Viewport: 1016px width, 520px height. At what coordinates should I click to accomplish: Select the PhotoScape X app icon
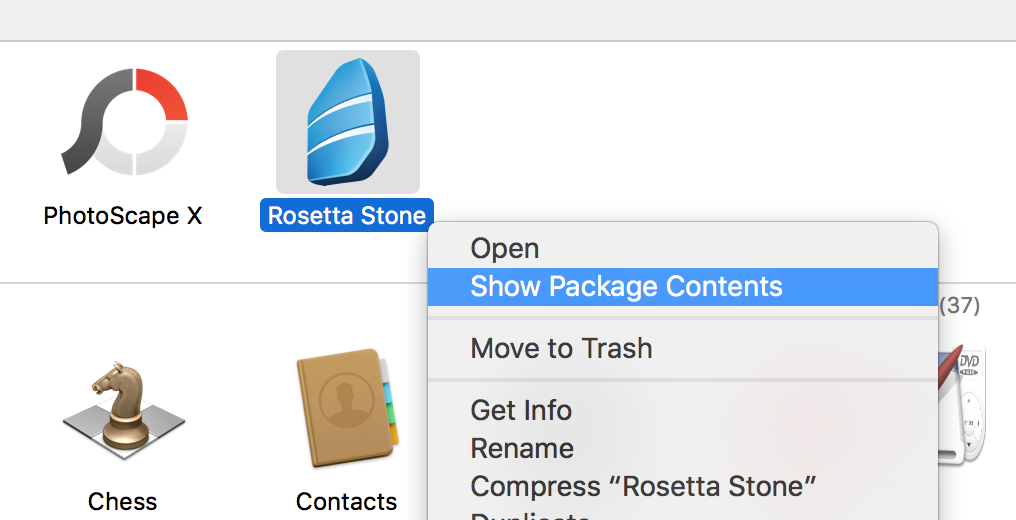click(x=123, y=122)
